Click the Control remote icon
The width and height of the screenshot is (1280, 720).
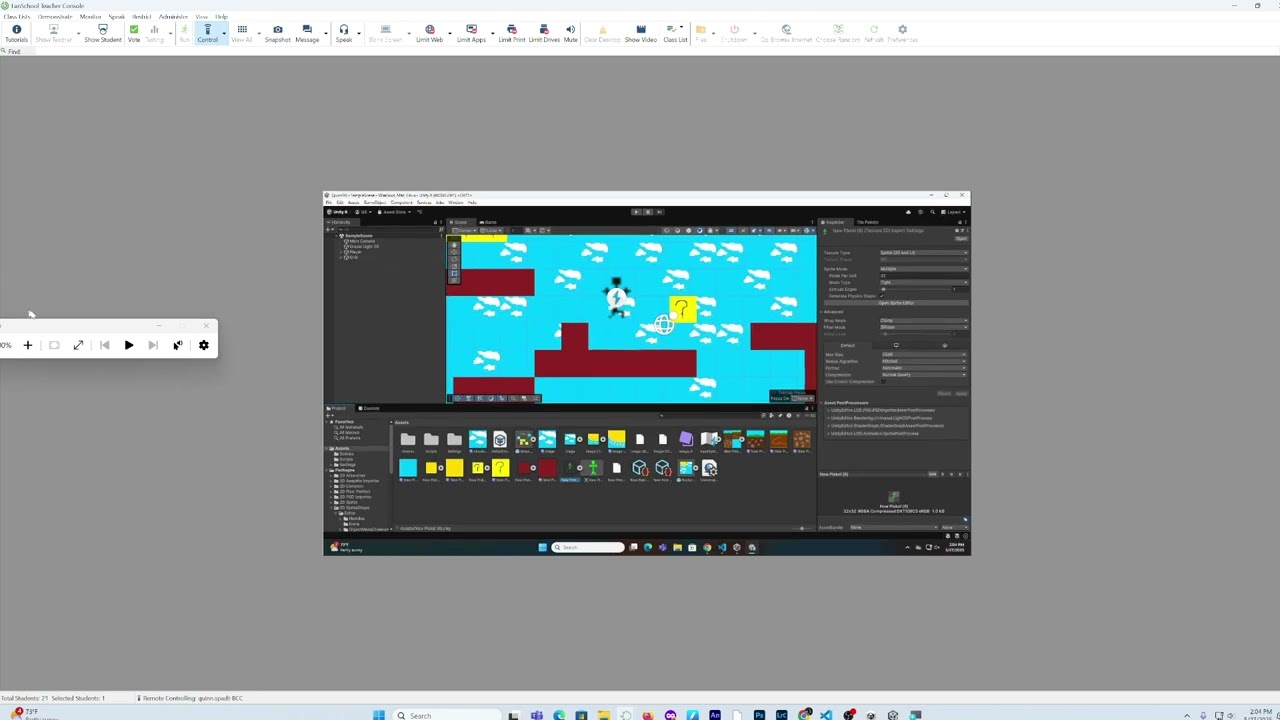point(207,34)
